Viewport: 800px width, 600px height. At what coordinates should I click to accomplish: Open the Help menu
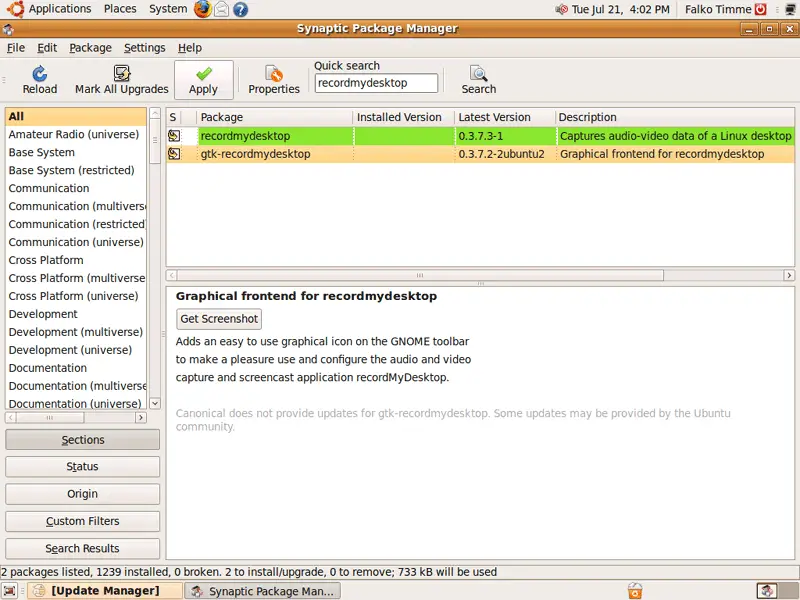tap(190, 48)
